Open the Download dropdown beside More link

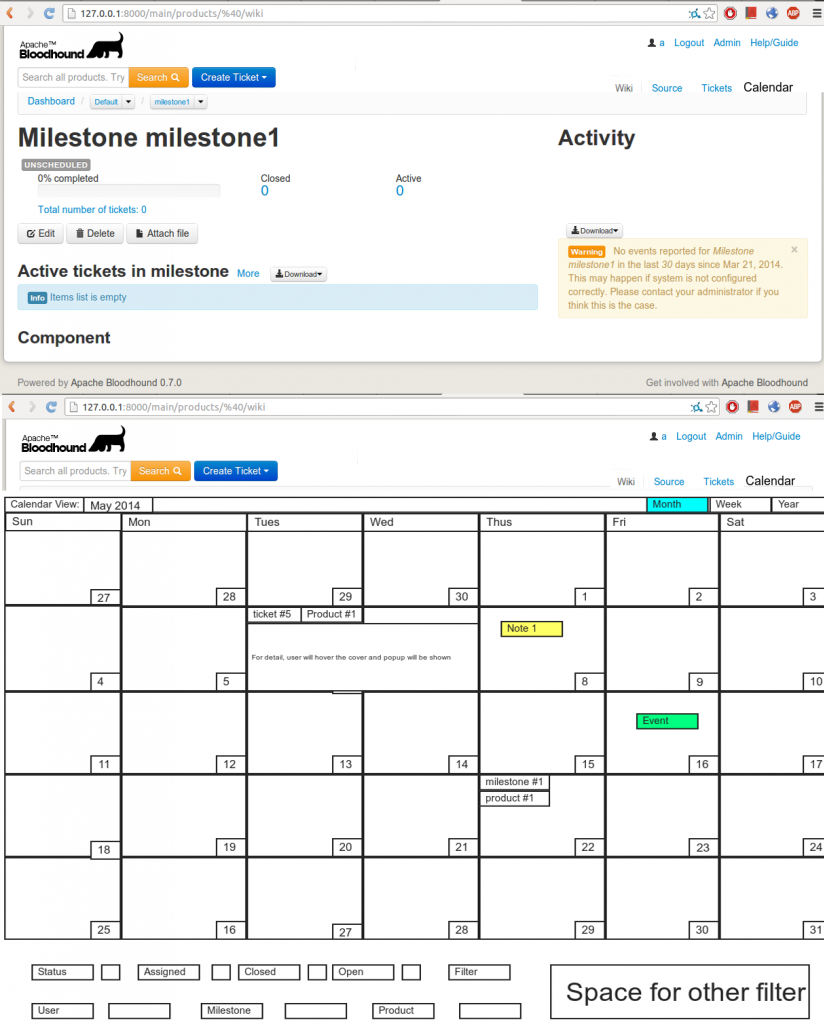(298, 274)
